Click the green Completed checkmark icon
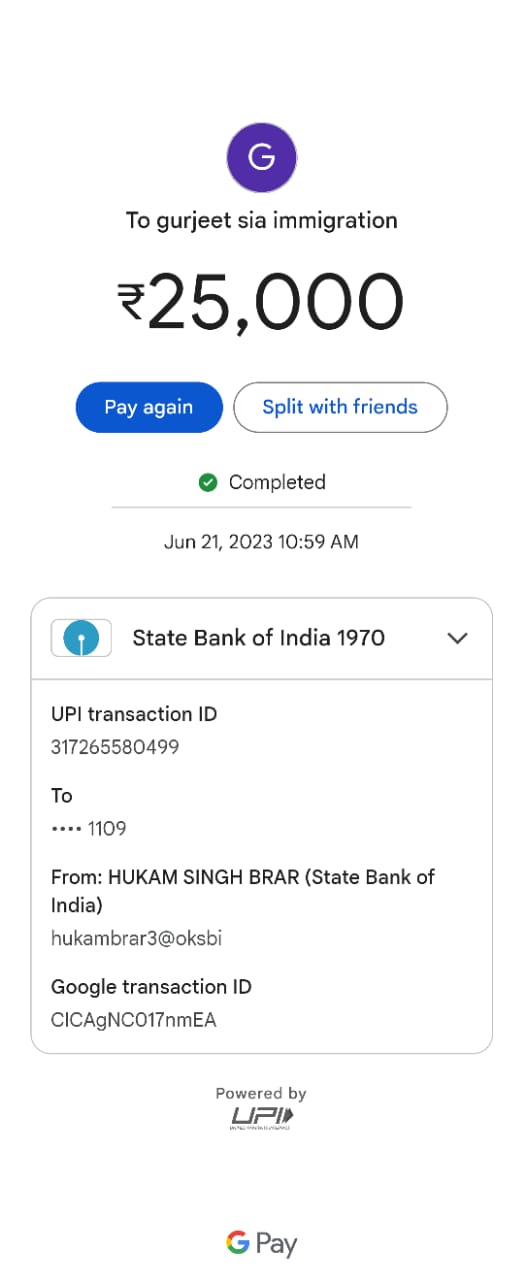524x1280 pixels. pos(208,483)
